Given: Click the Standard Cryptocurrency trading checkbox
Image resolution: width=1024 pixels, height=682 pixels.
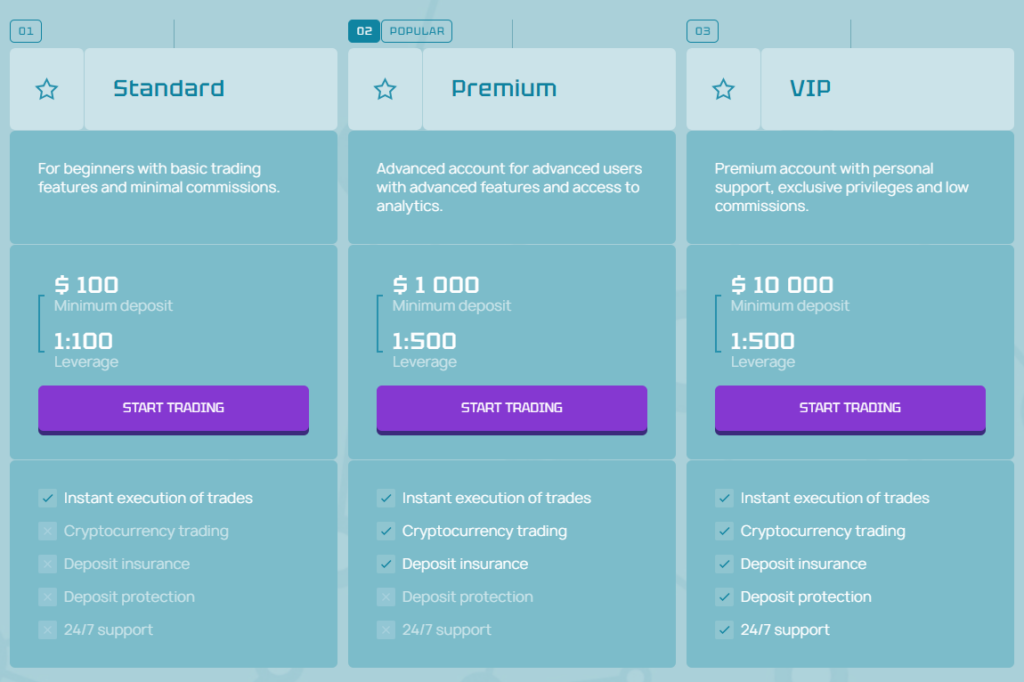Looking at the screenshot, I should pos(48,531).
